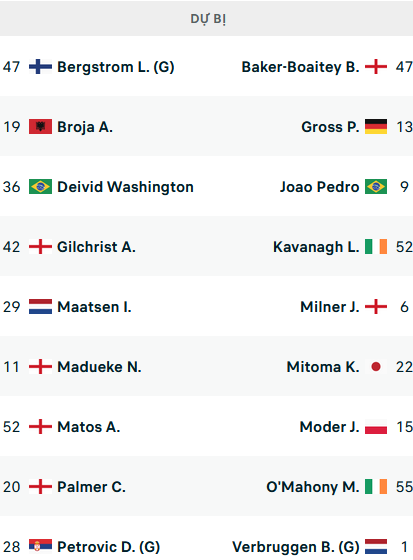Screen dimensions: 413x560
Task: Click Albania flag beside Broja A.
Action: 40,127
